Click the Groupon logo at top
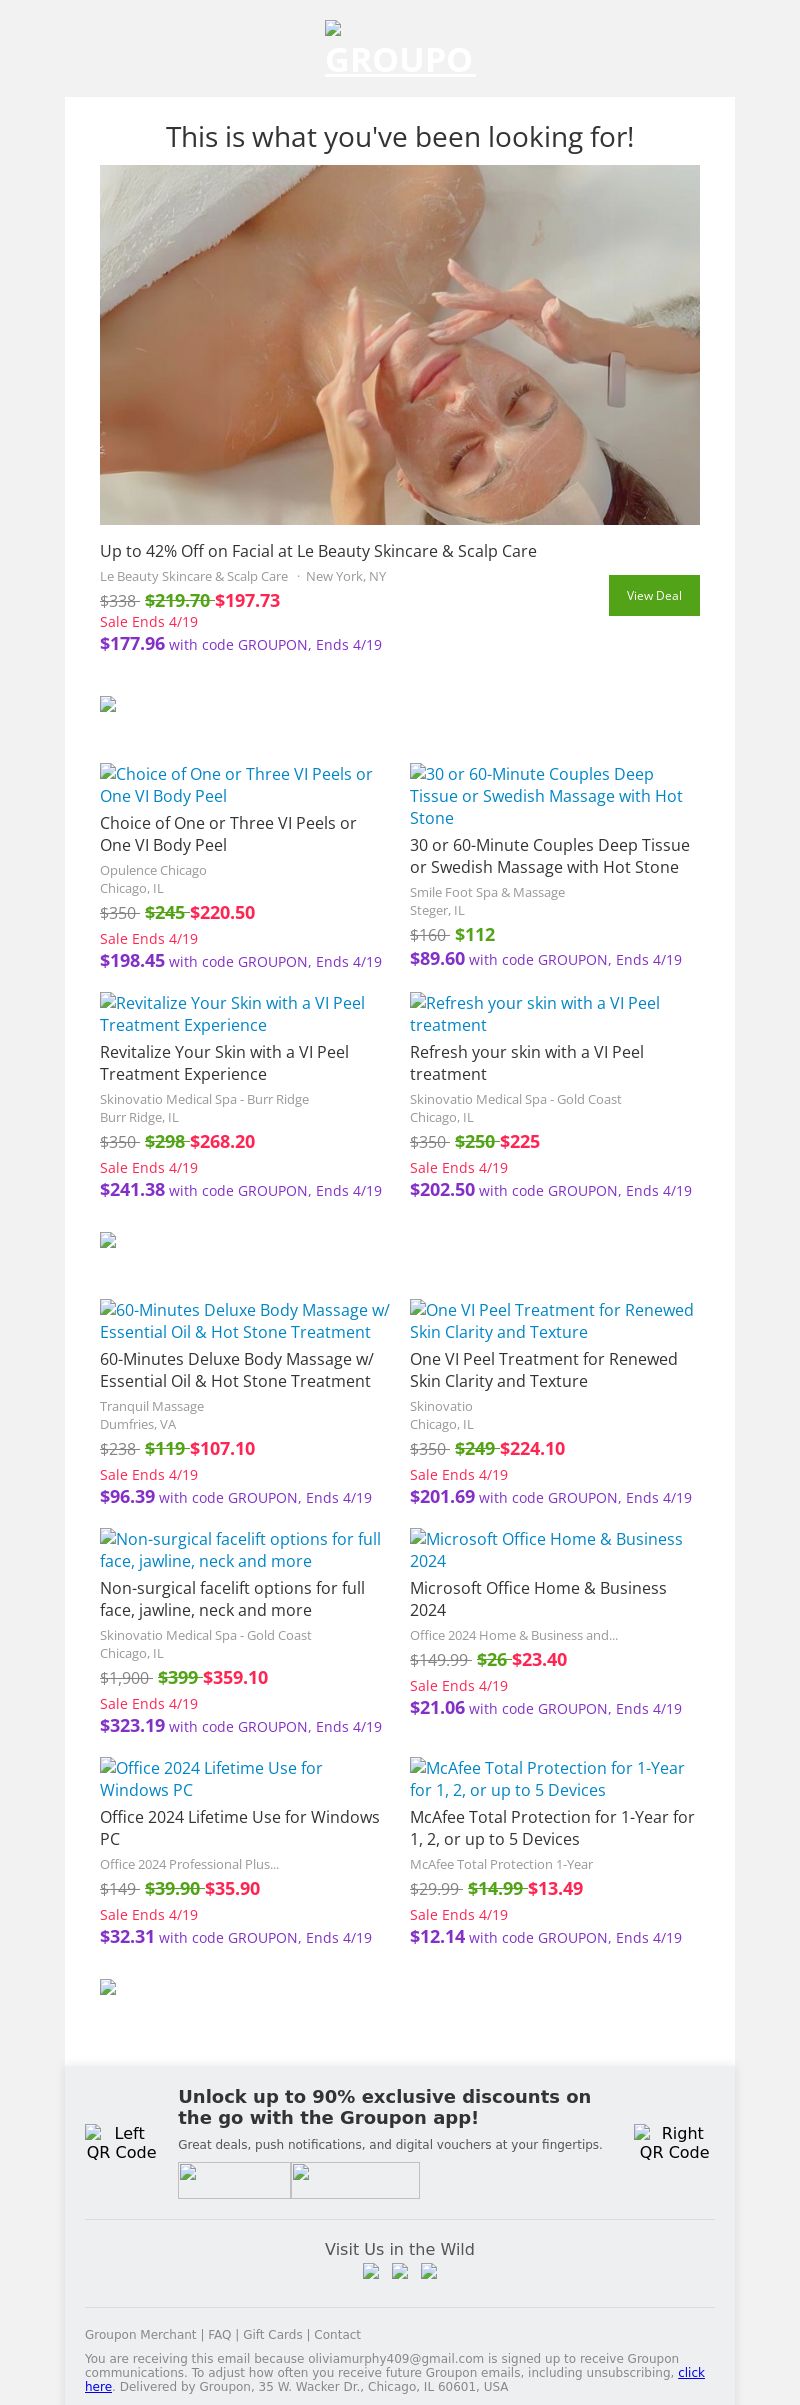The image size is (800, 2405). coord(400,50)
